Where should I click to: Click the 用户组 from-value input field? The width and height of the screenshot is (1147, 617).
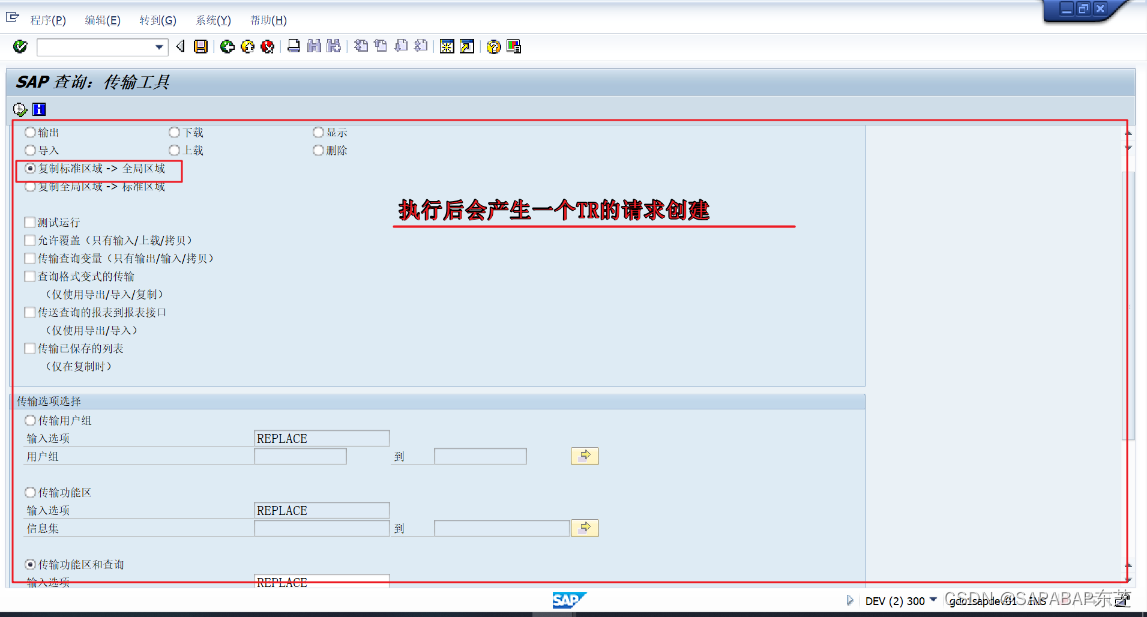[x=300, y=457]
